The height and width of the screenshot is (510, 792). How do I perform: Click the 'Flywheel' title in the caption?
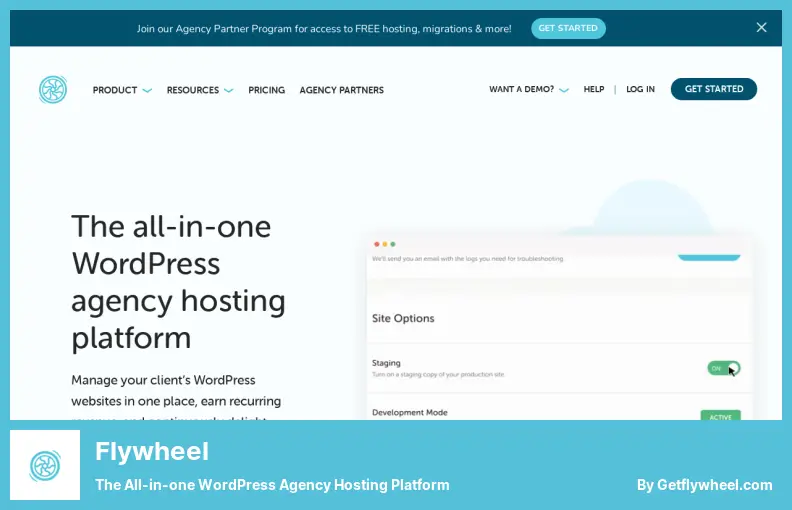152,451
